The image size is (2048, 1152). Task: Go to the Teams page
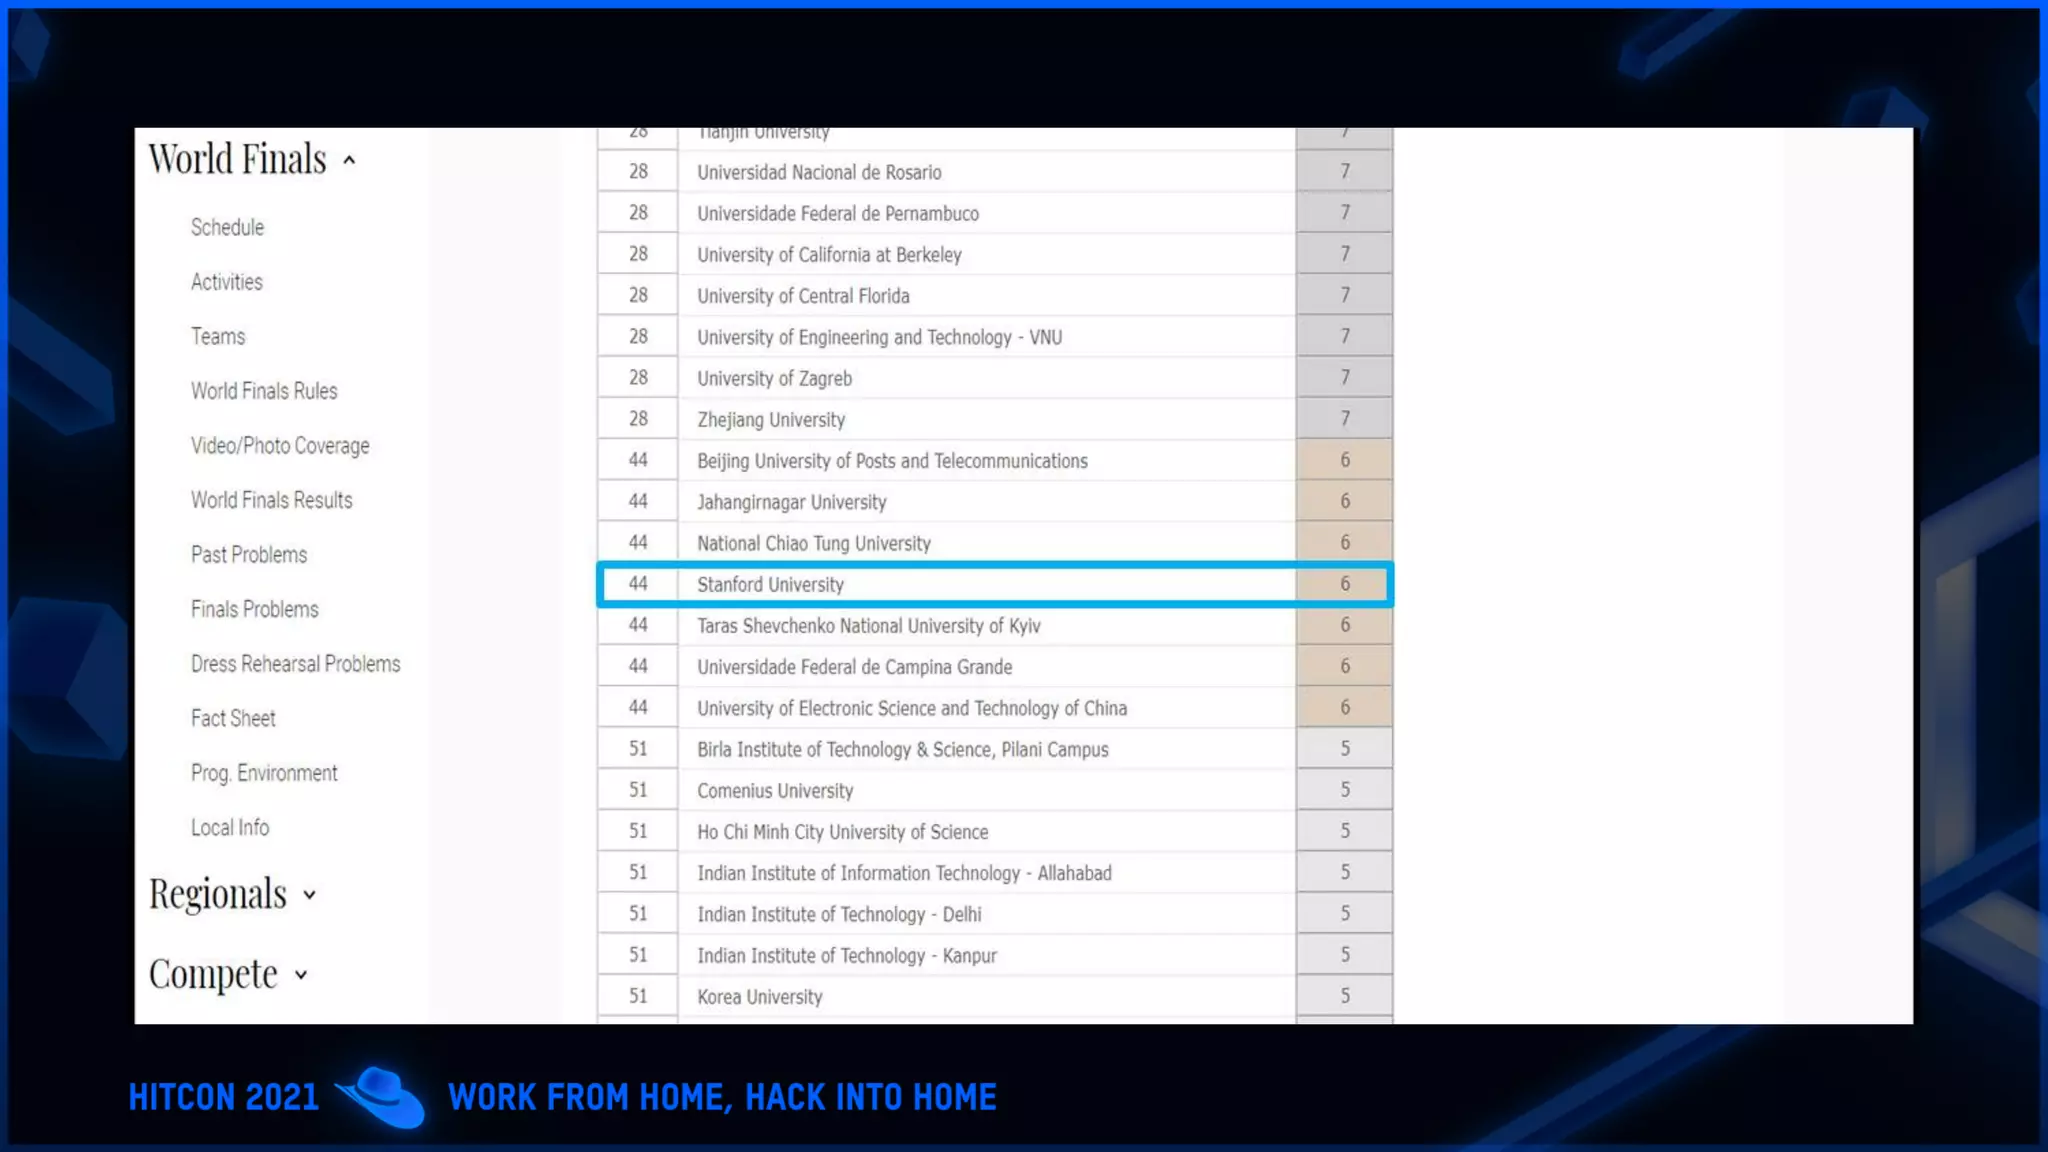click(x=217, y=336)
